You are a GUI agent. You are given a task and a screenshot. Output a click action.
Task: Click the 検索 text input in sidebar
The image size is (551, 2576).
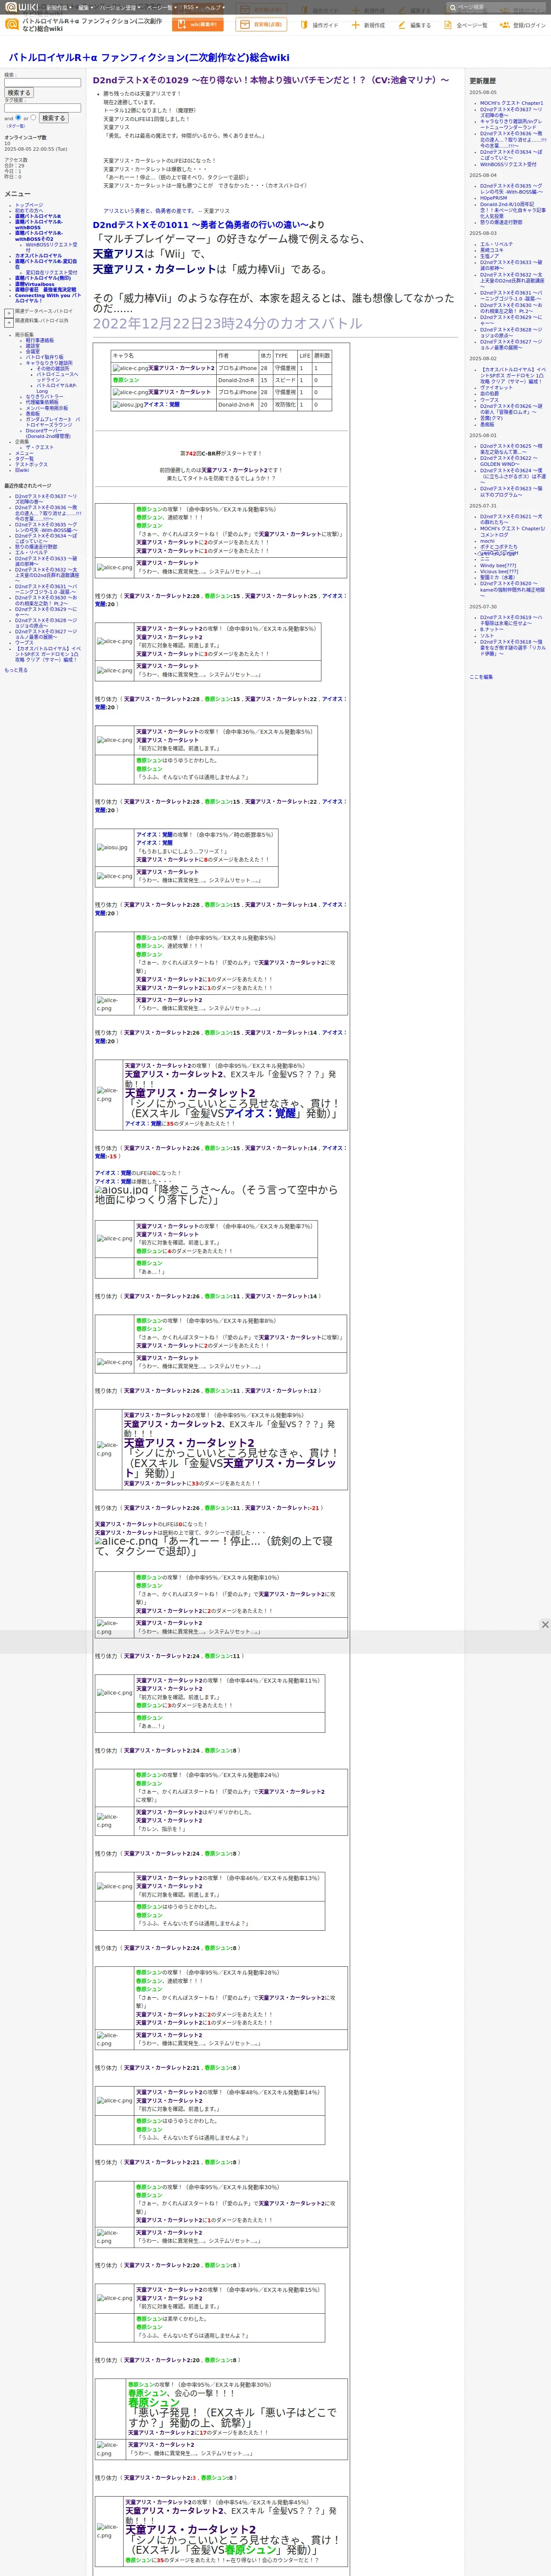click(x=43, y=83)
